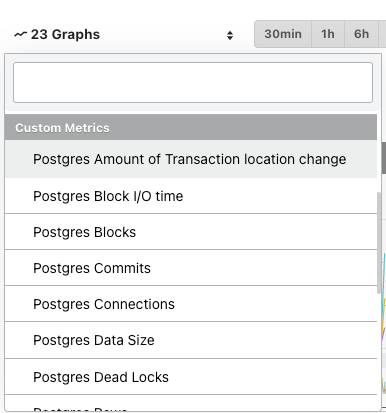Select the 1h time range

[x=328, y=34]
